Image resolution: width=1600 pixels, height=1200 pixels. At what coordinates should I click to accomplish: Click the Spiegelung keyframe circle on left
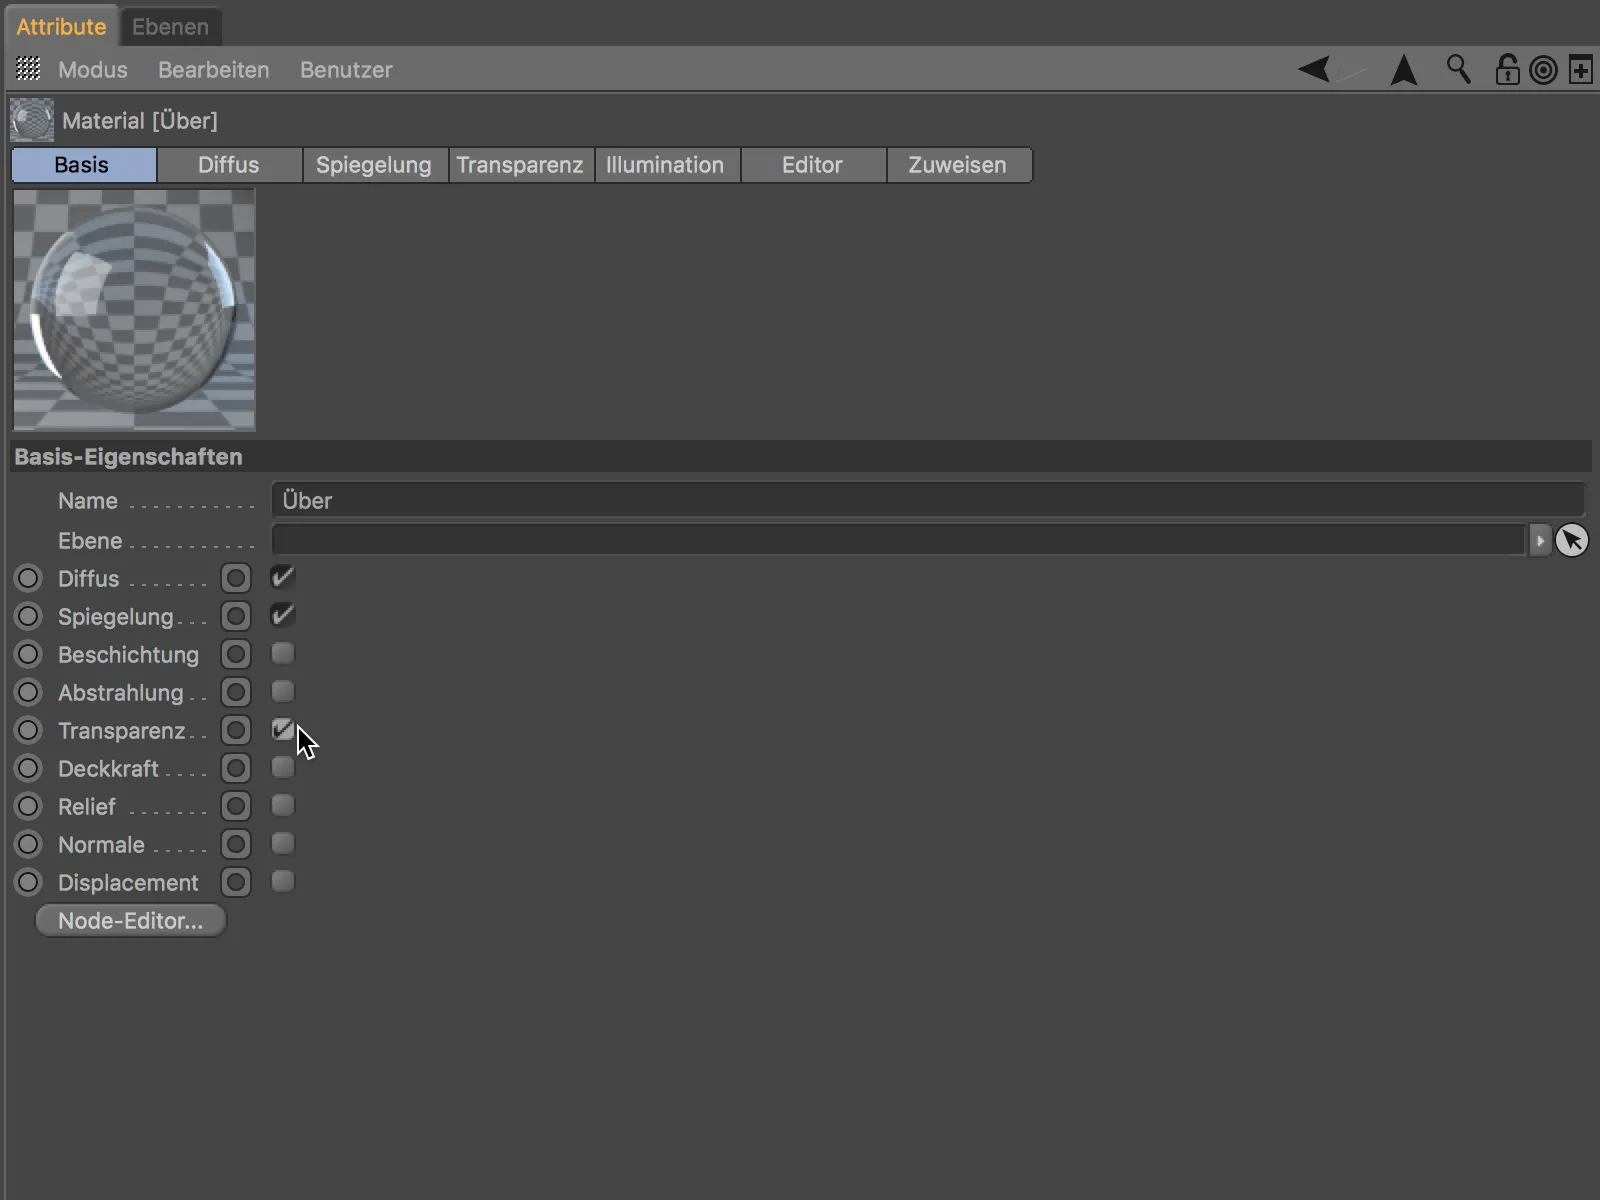tap(28, 616)
